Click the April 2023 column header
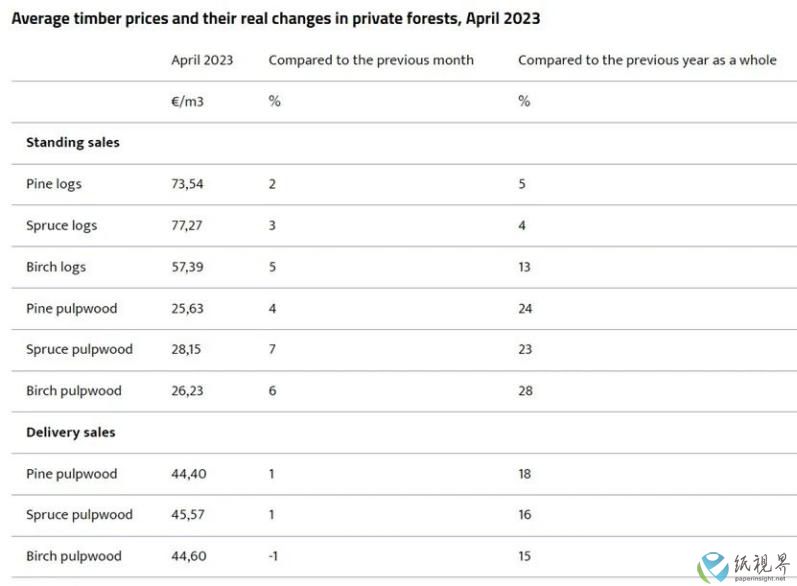Viewport: 797px width, 586px height. click(x=202, y=60)
